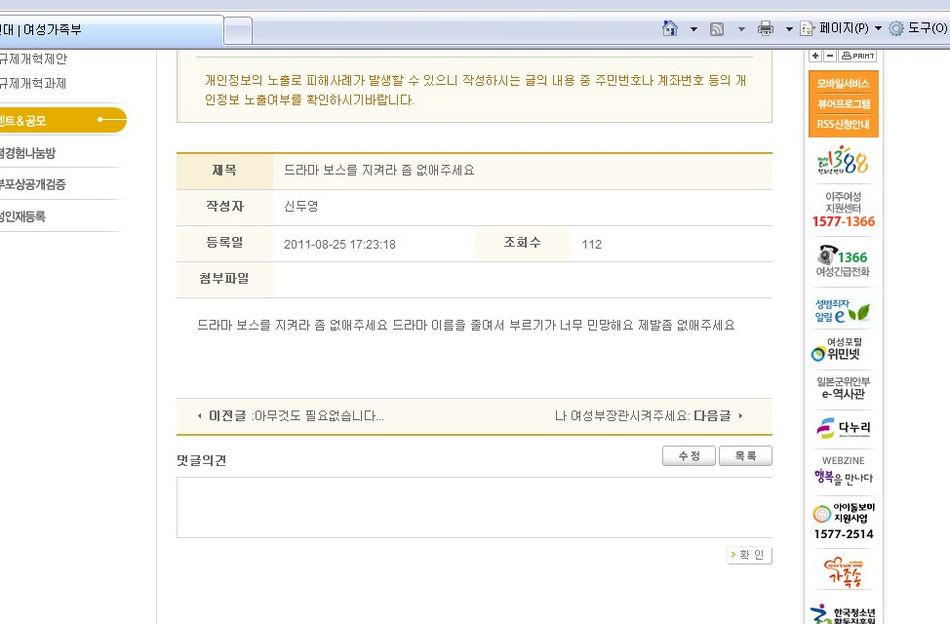Open the 다누리 banner
The height and width of the screenshot is (624, 950).
pos(843,428)
